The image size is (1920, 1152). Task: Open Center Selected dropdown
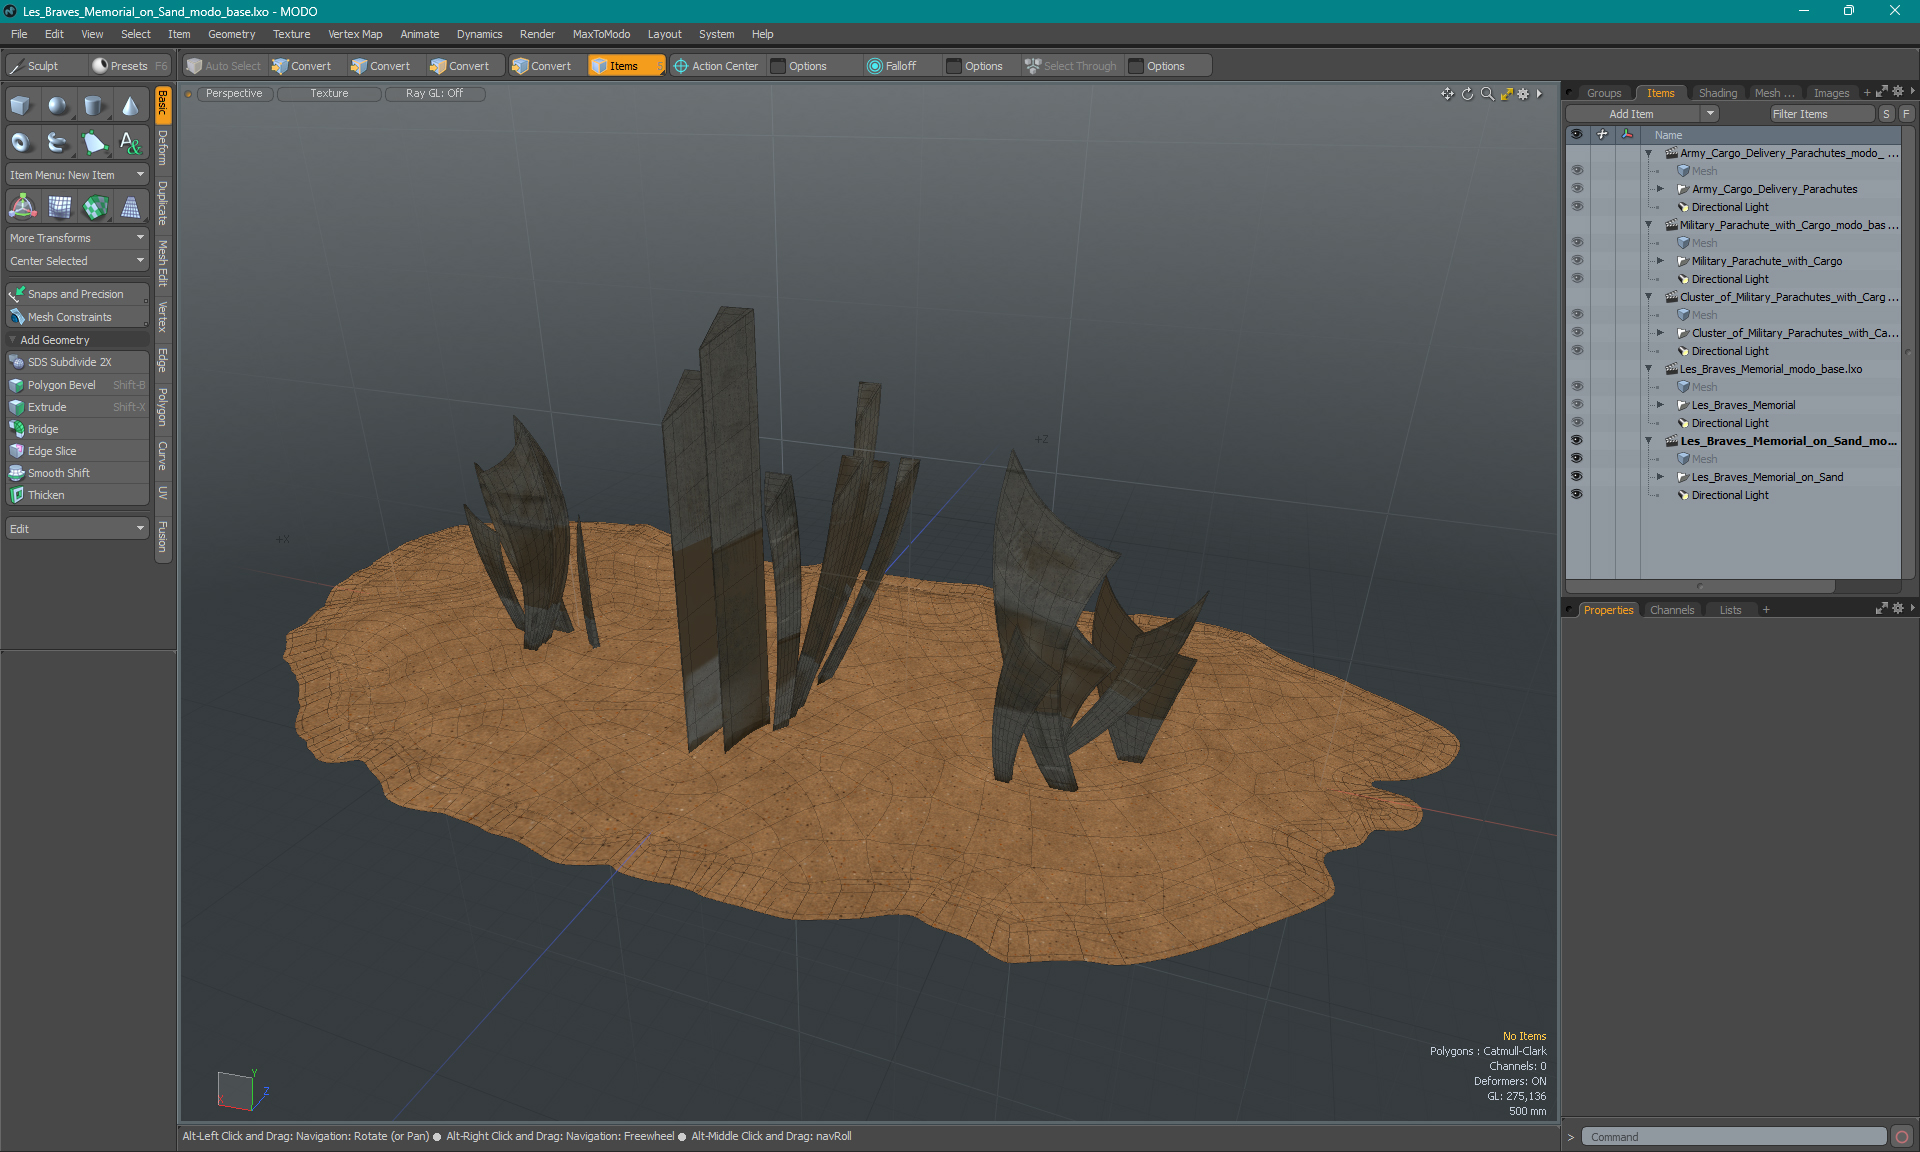click(x=78, y=261)
